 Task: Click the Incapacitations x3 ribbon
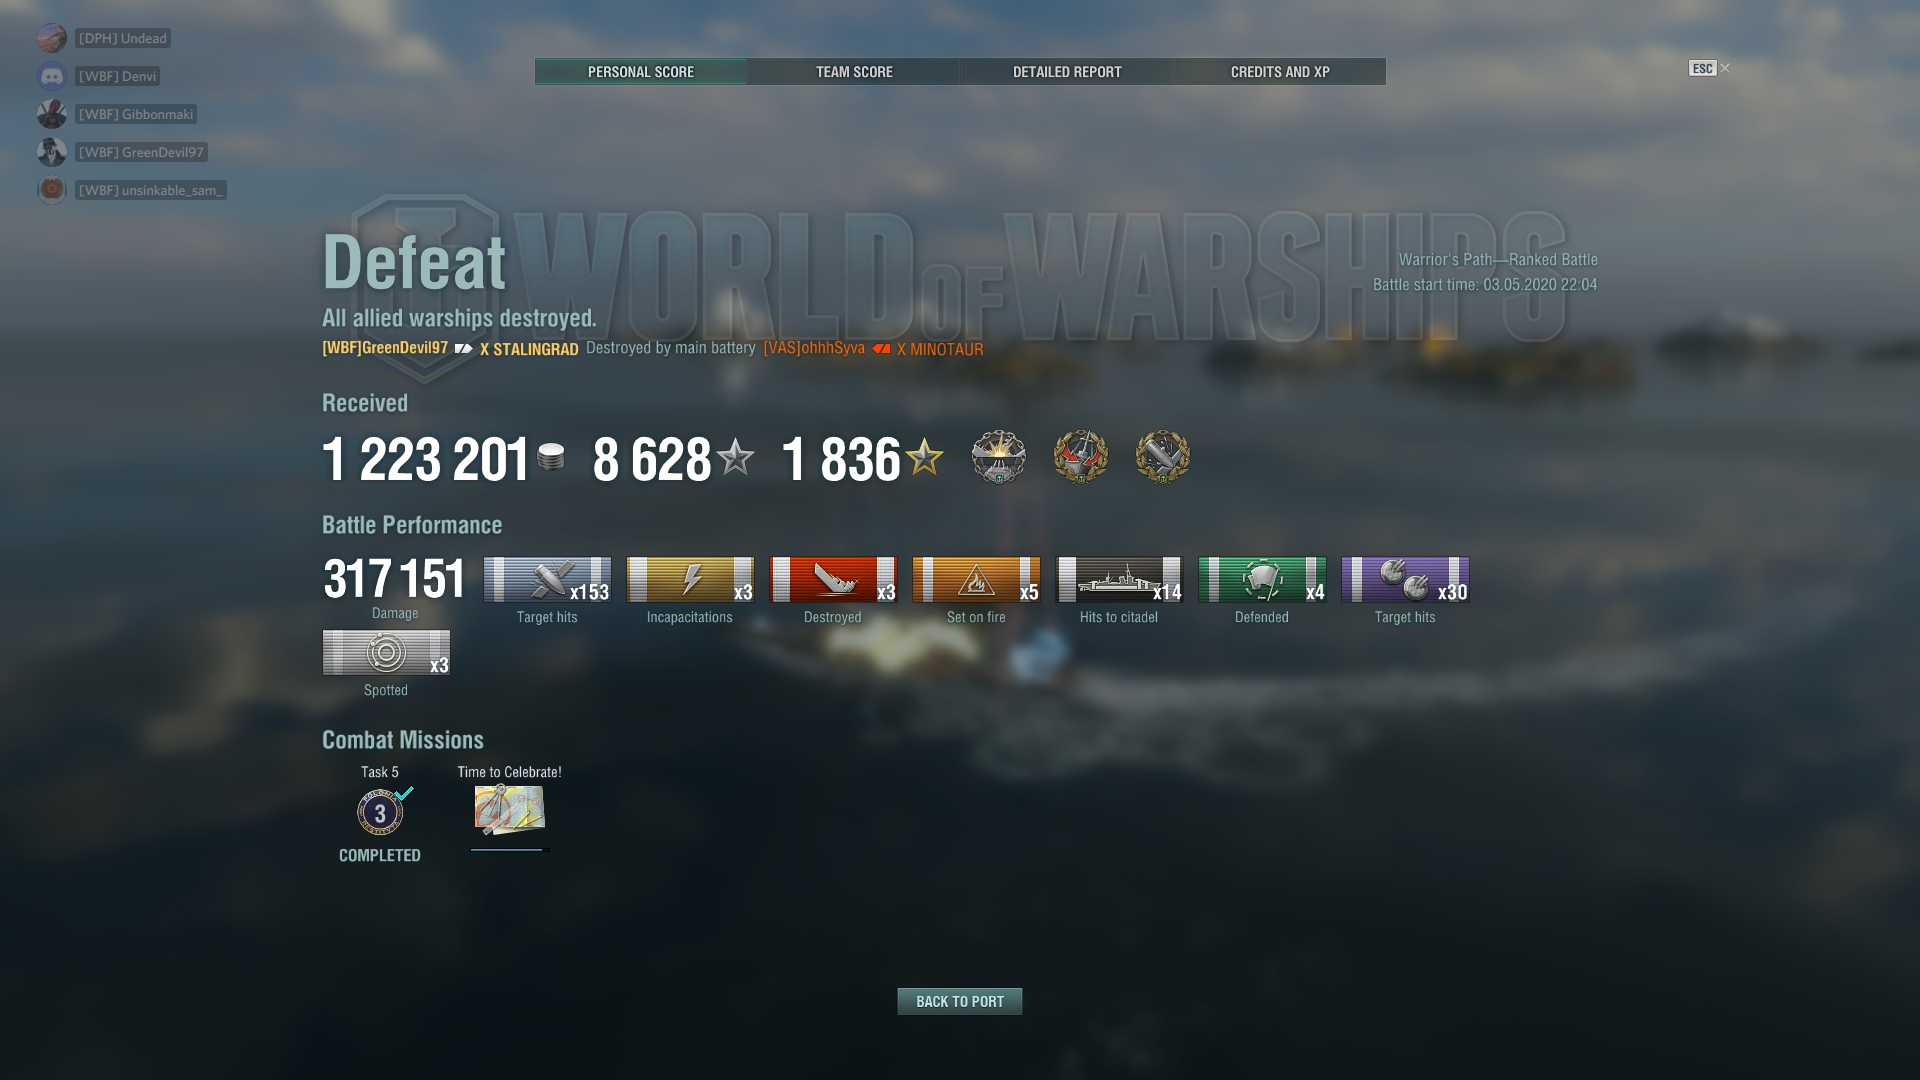(690, 580)
